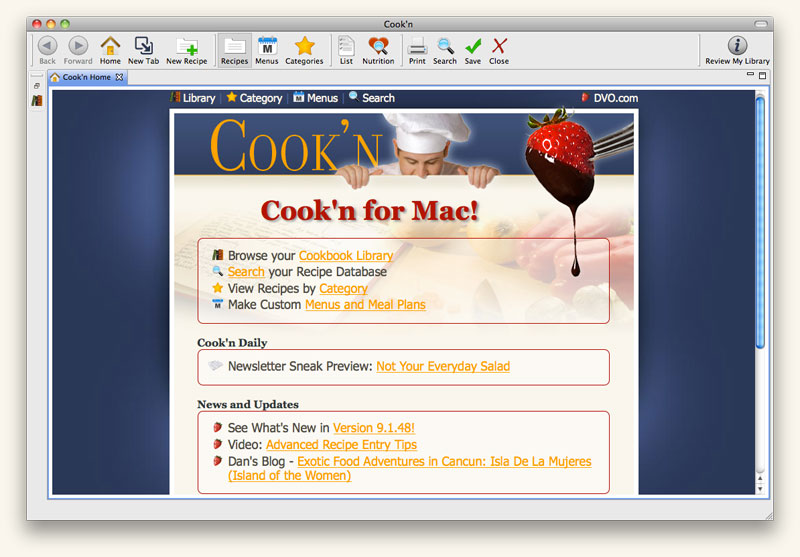Open Category in the page navigation bar

[x=255, y=98]
